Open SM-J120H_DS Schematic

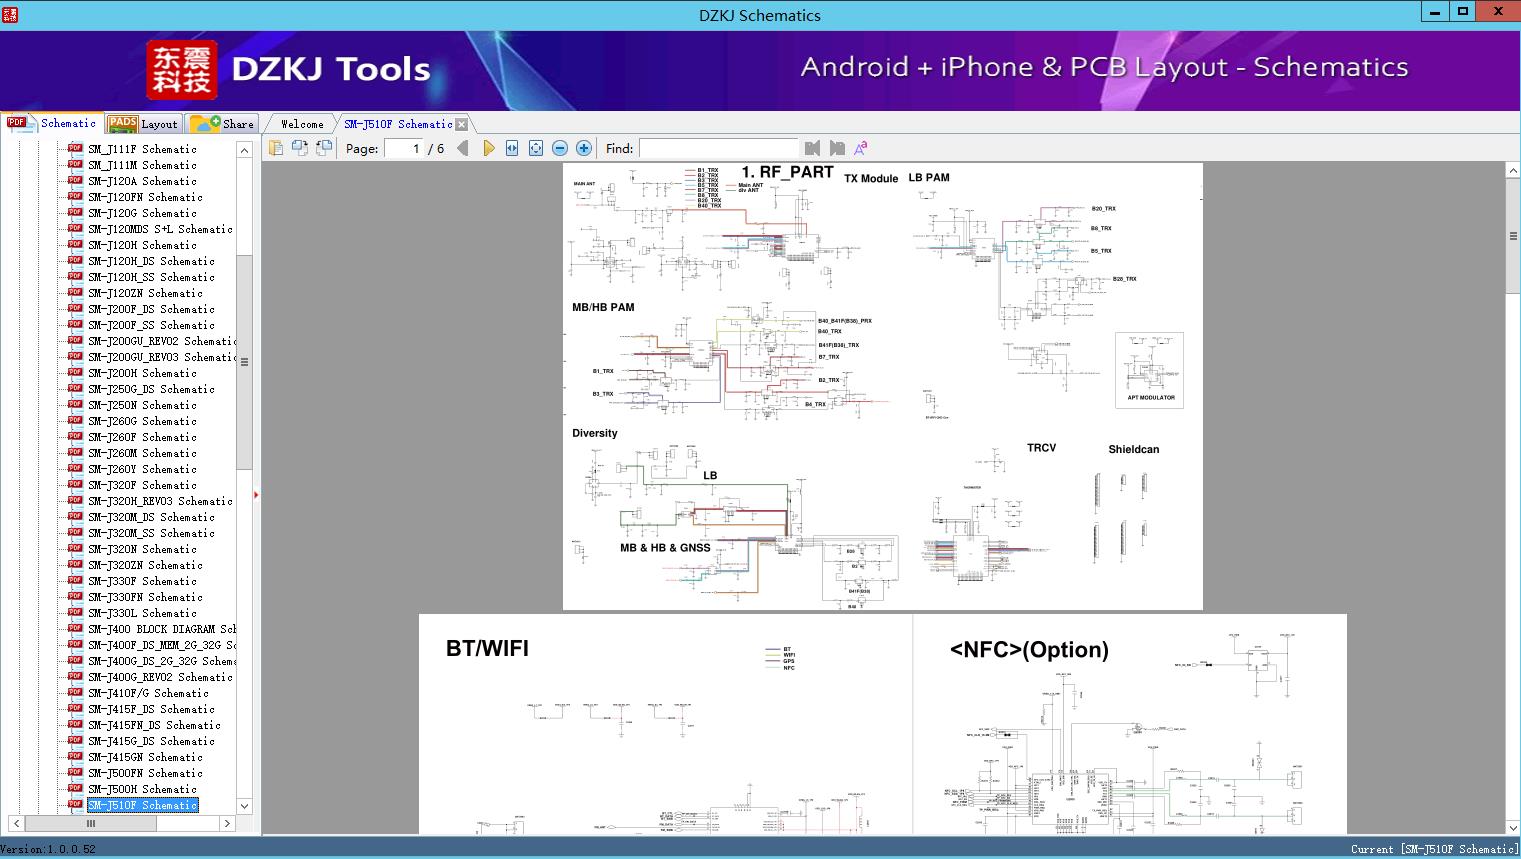coord(151,261)
